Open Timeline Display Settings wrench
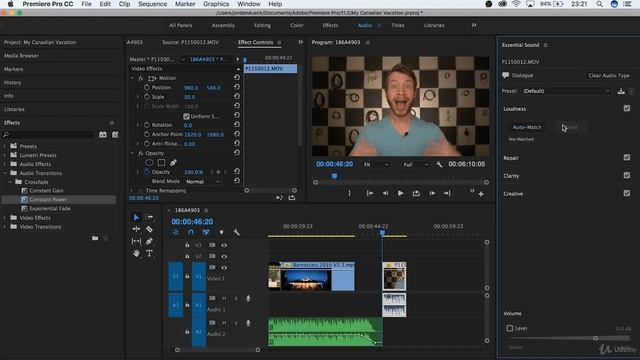The height and width of the screenshot is (360, 640). 236,232
